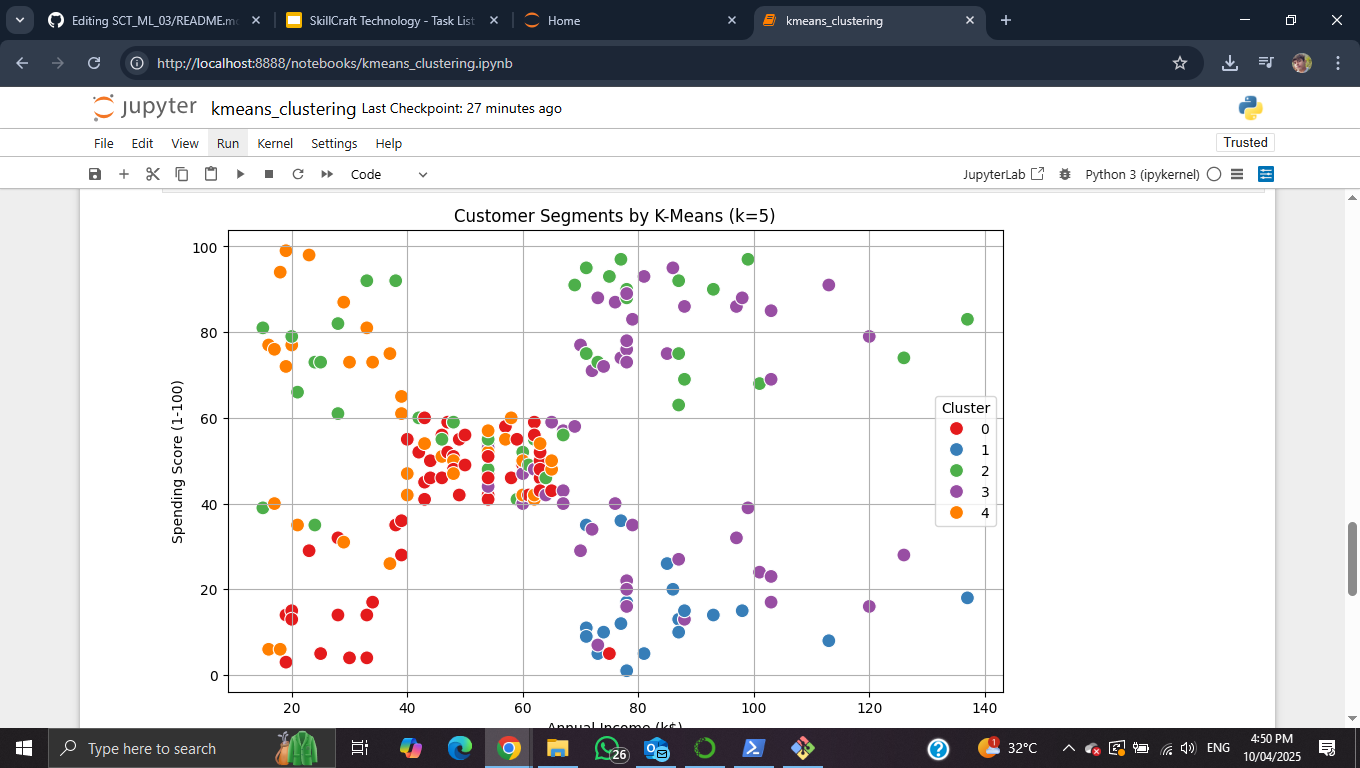Open the File menu

coord(104,143)
